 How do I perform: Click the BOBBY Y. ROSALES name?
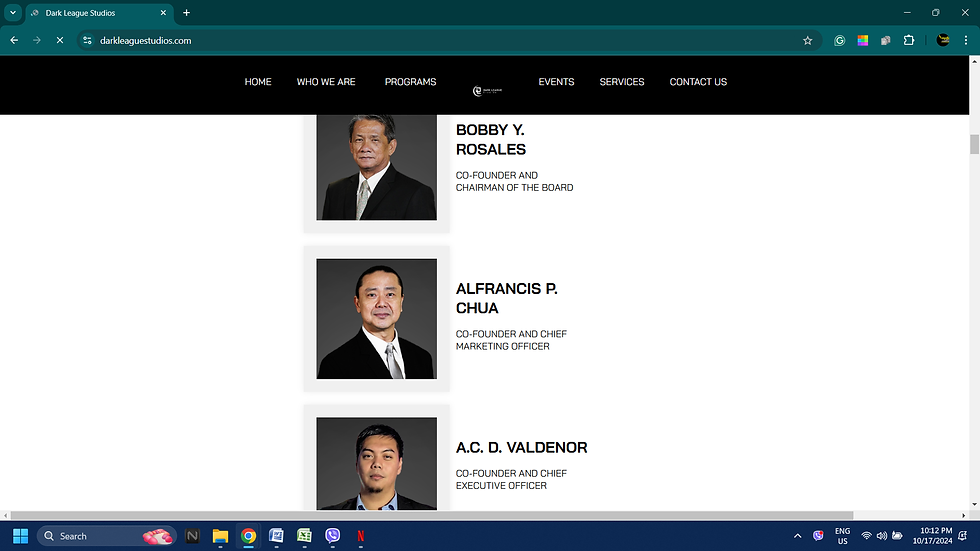click(491, 139)
